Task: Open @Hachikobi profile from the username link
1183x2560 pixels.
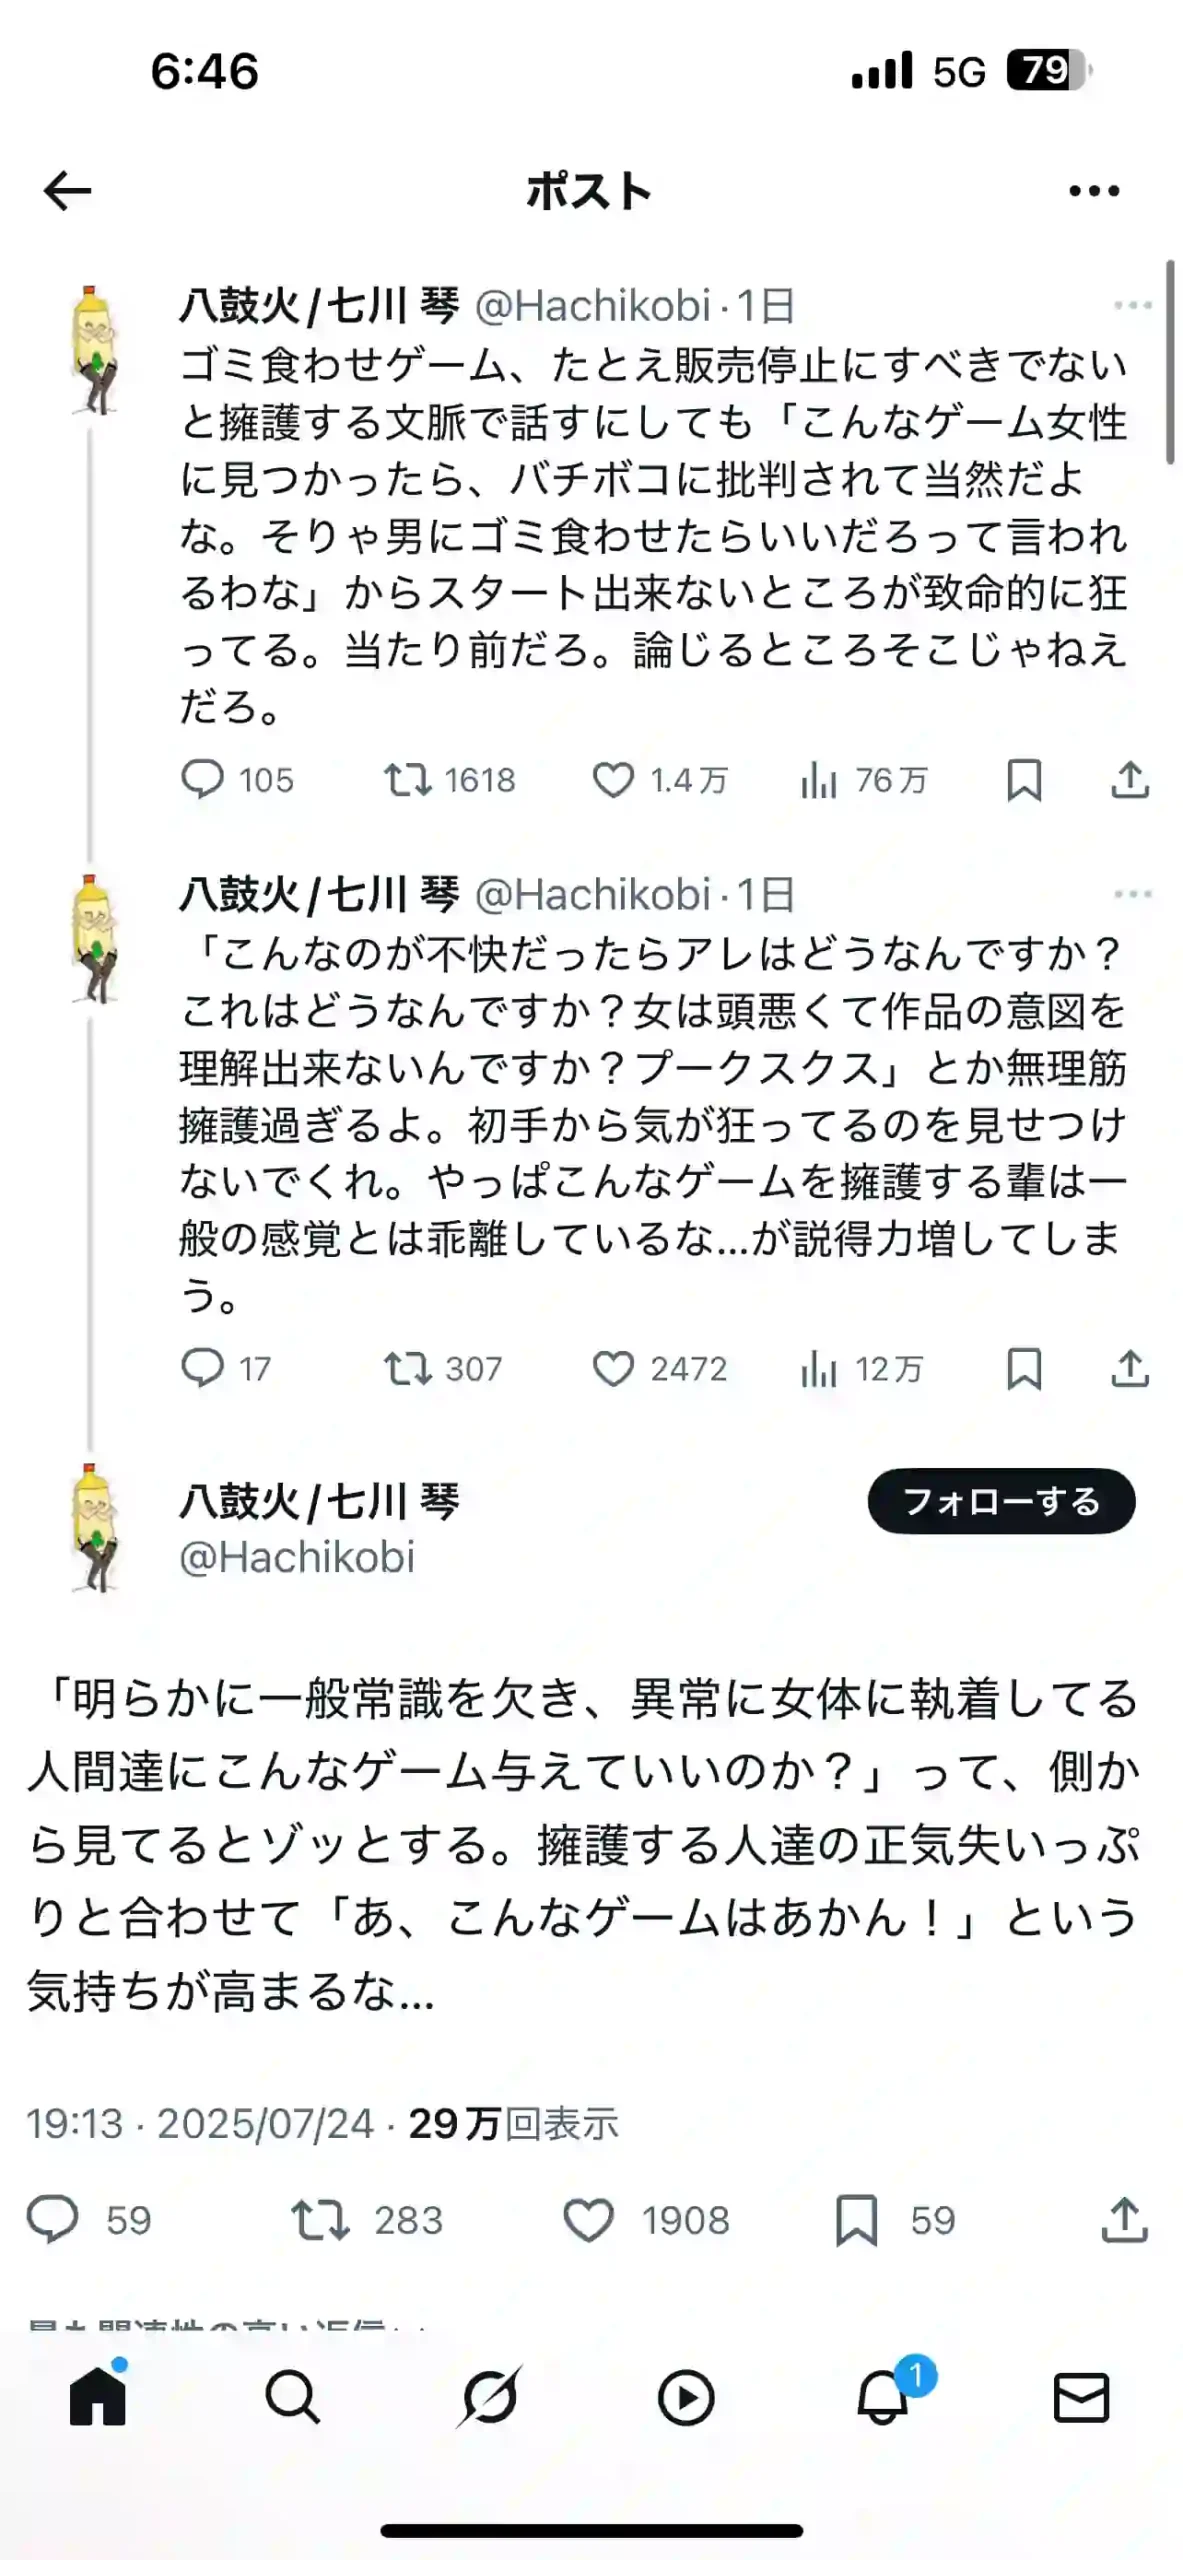Action: 300,1557
